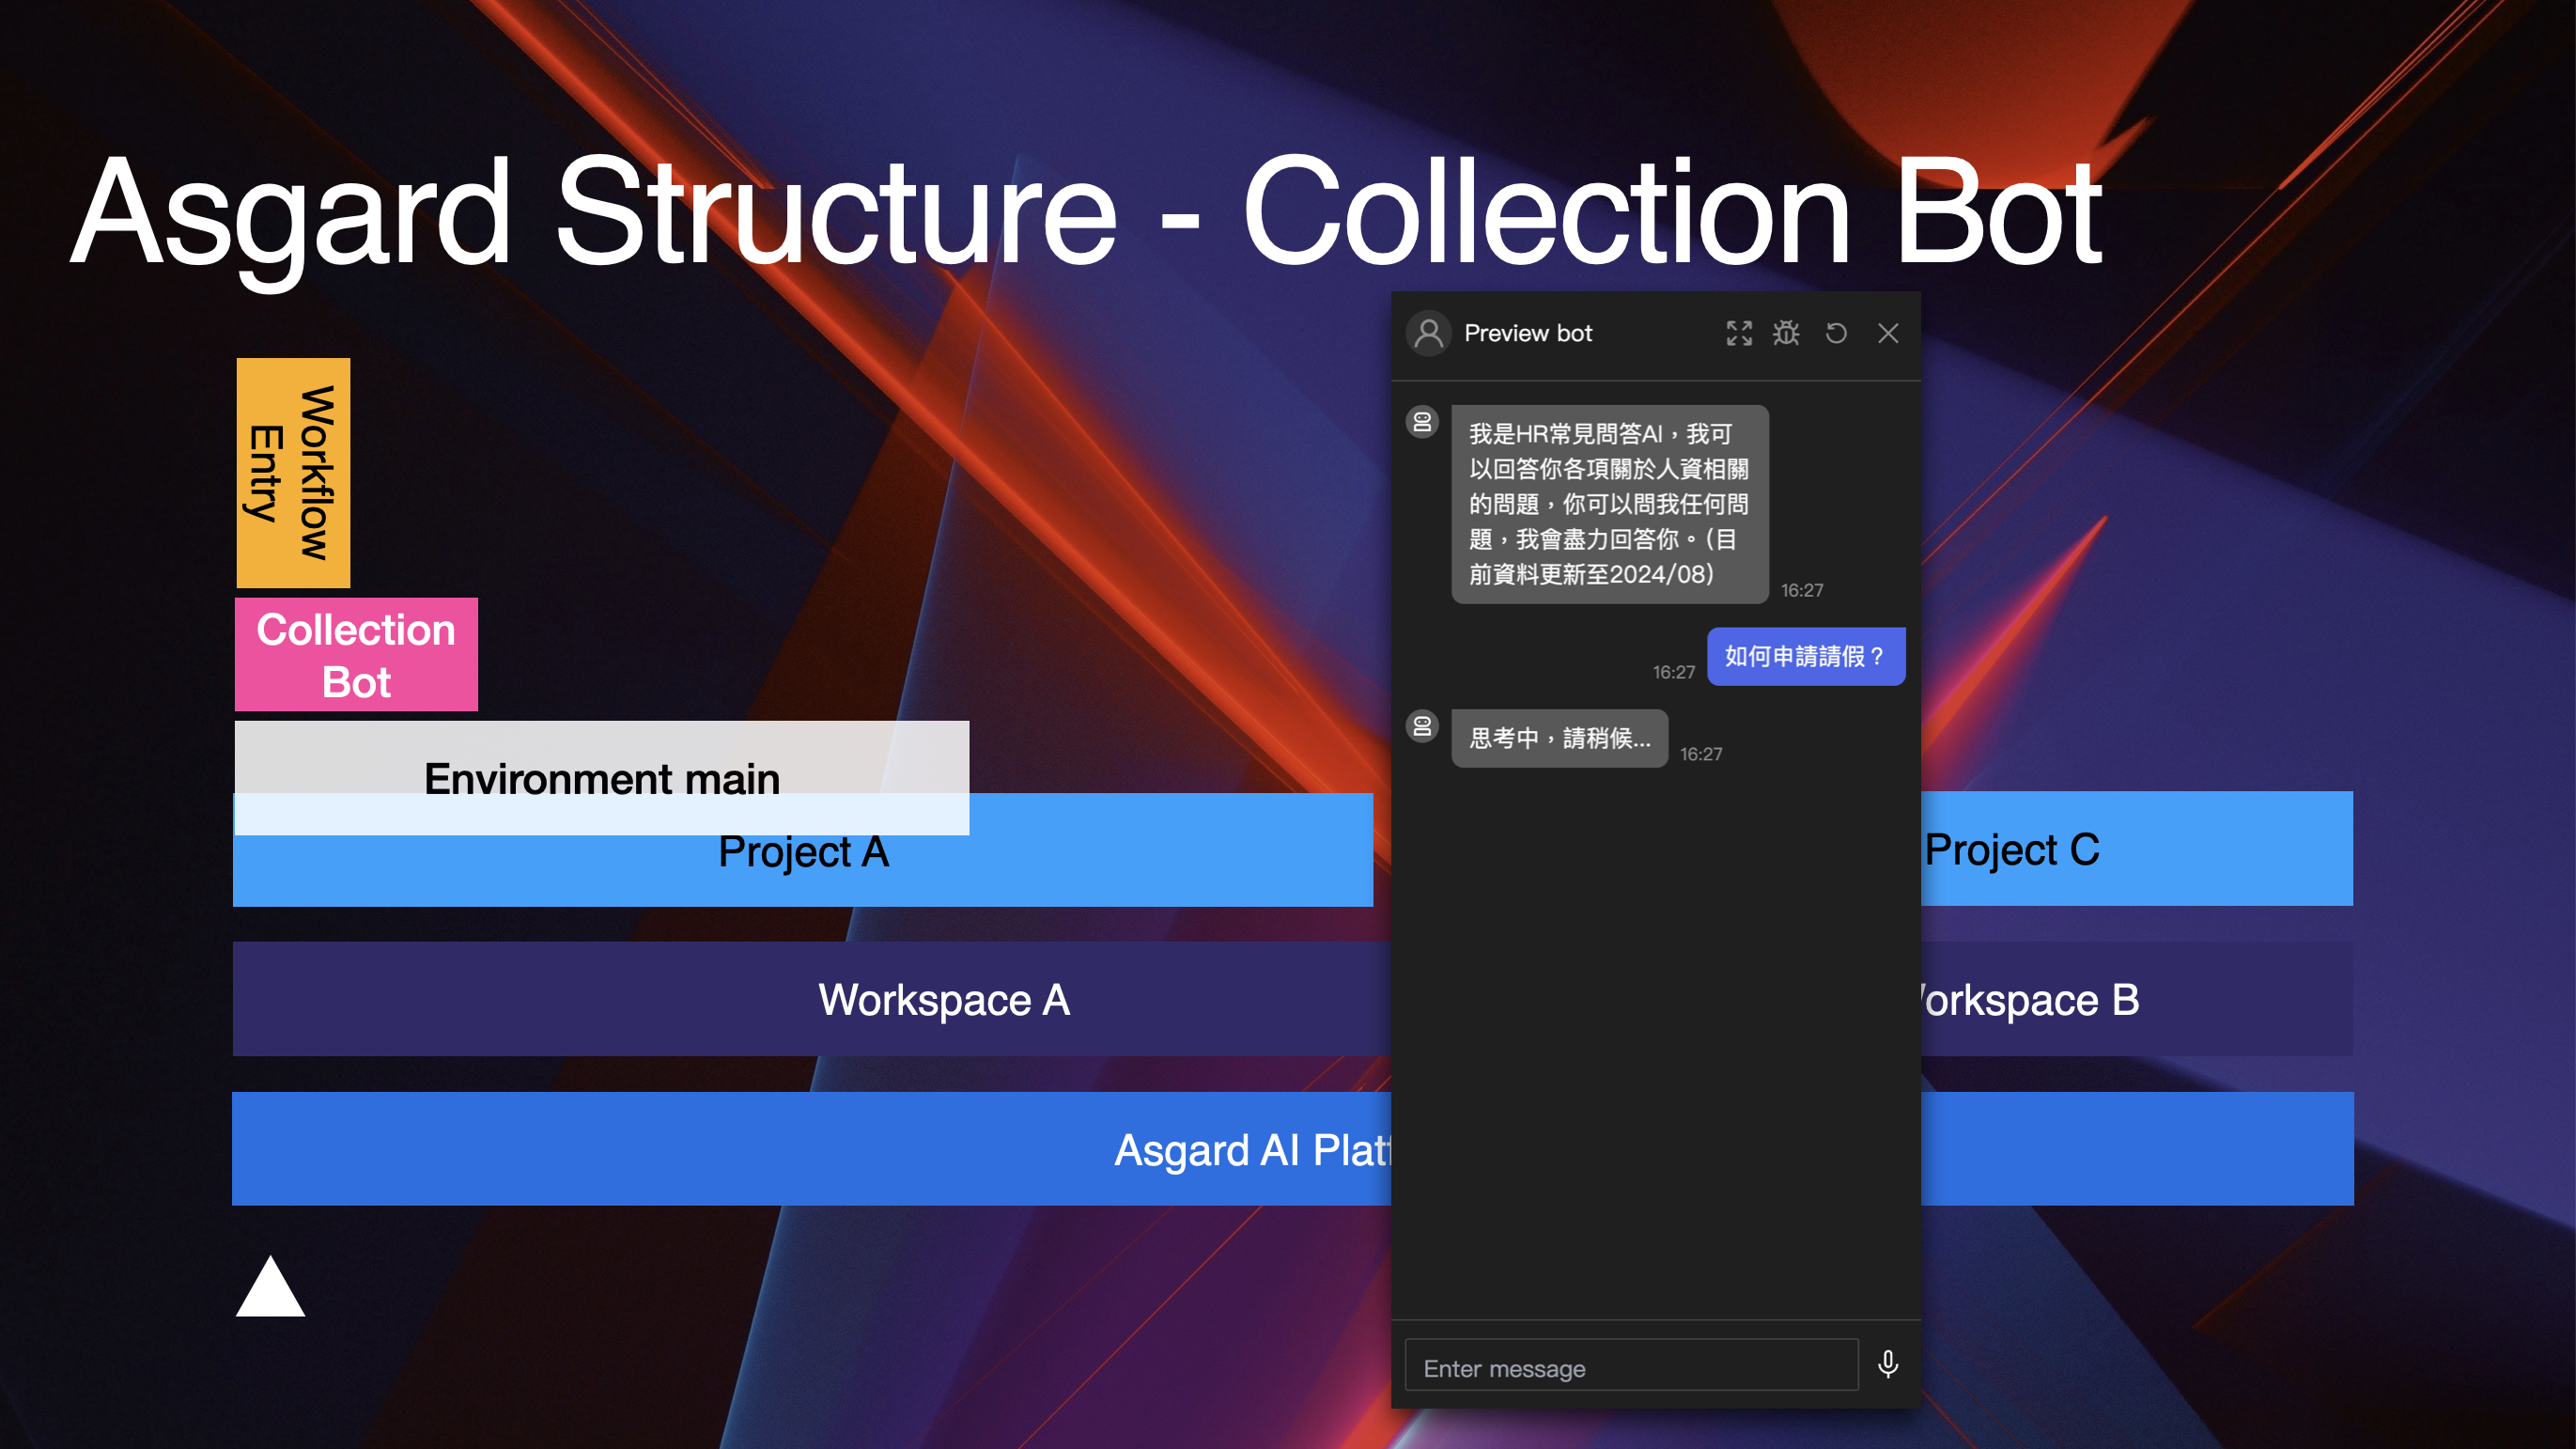Select the orange Workflow Entry block
Screen dimensions: 2576x1449
[293, 472]
